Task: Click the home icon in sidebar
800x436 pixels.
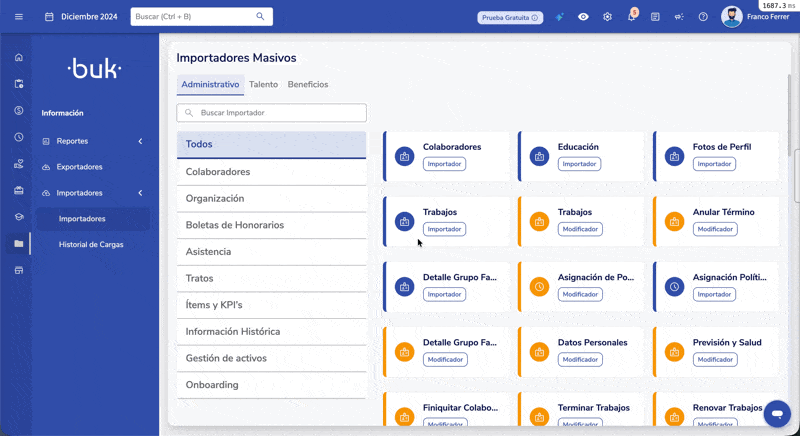Action: (18, 57)
